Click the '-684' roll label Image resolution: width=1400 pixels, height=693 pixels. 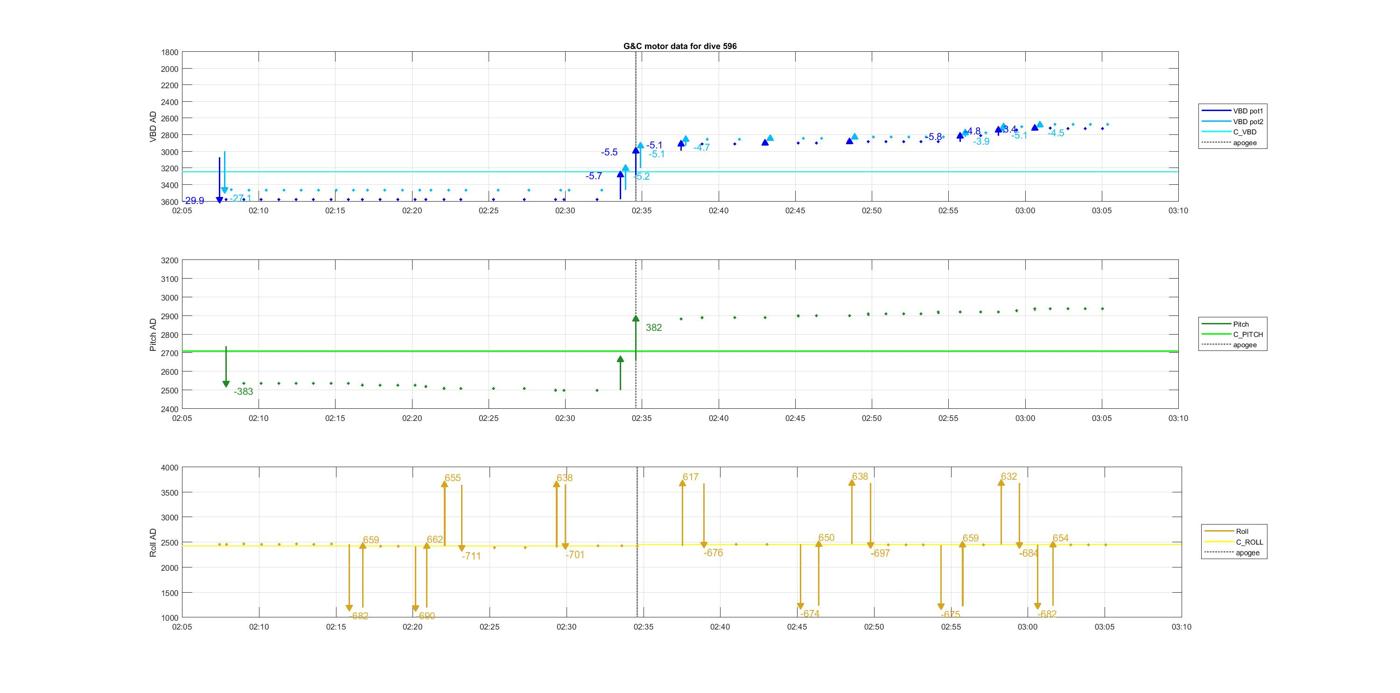[x=1029, y=553]
